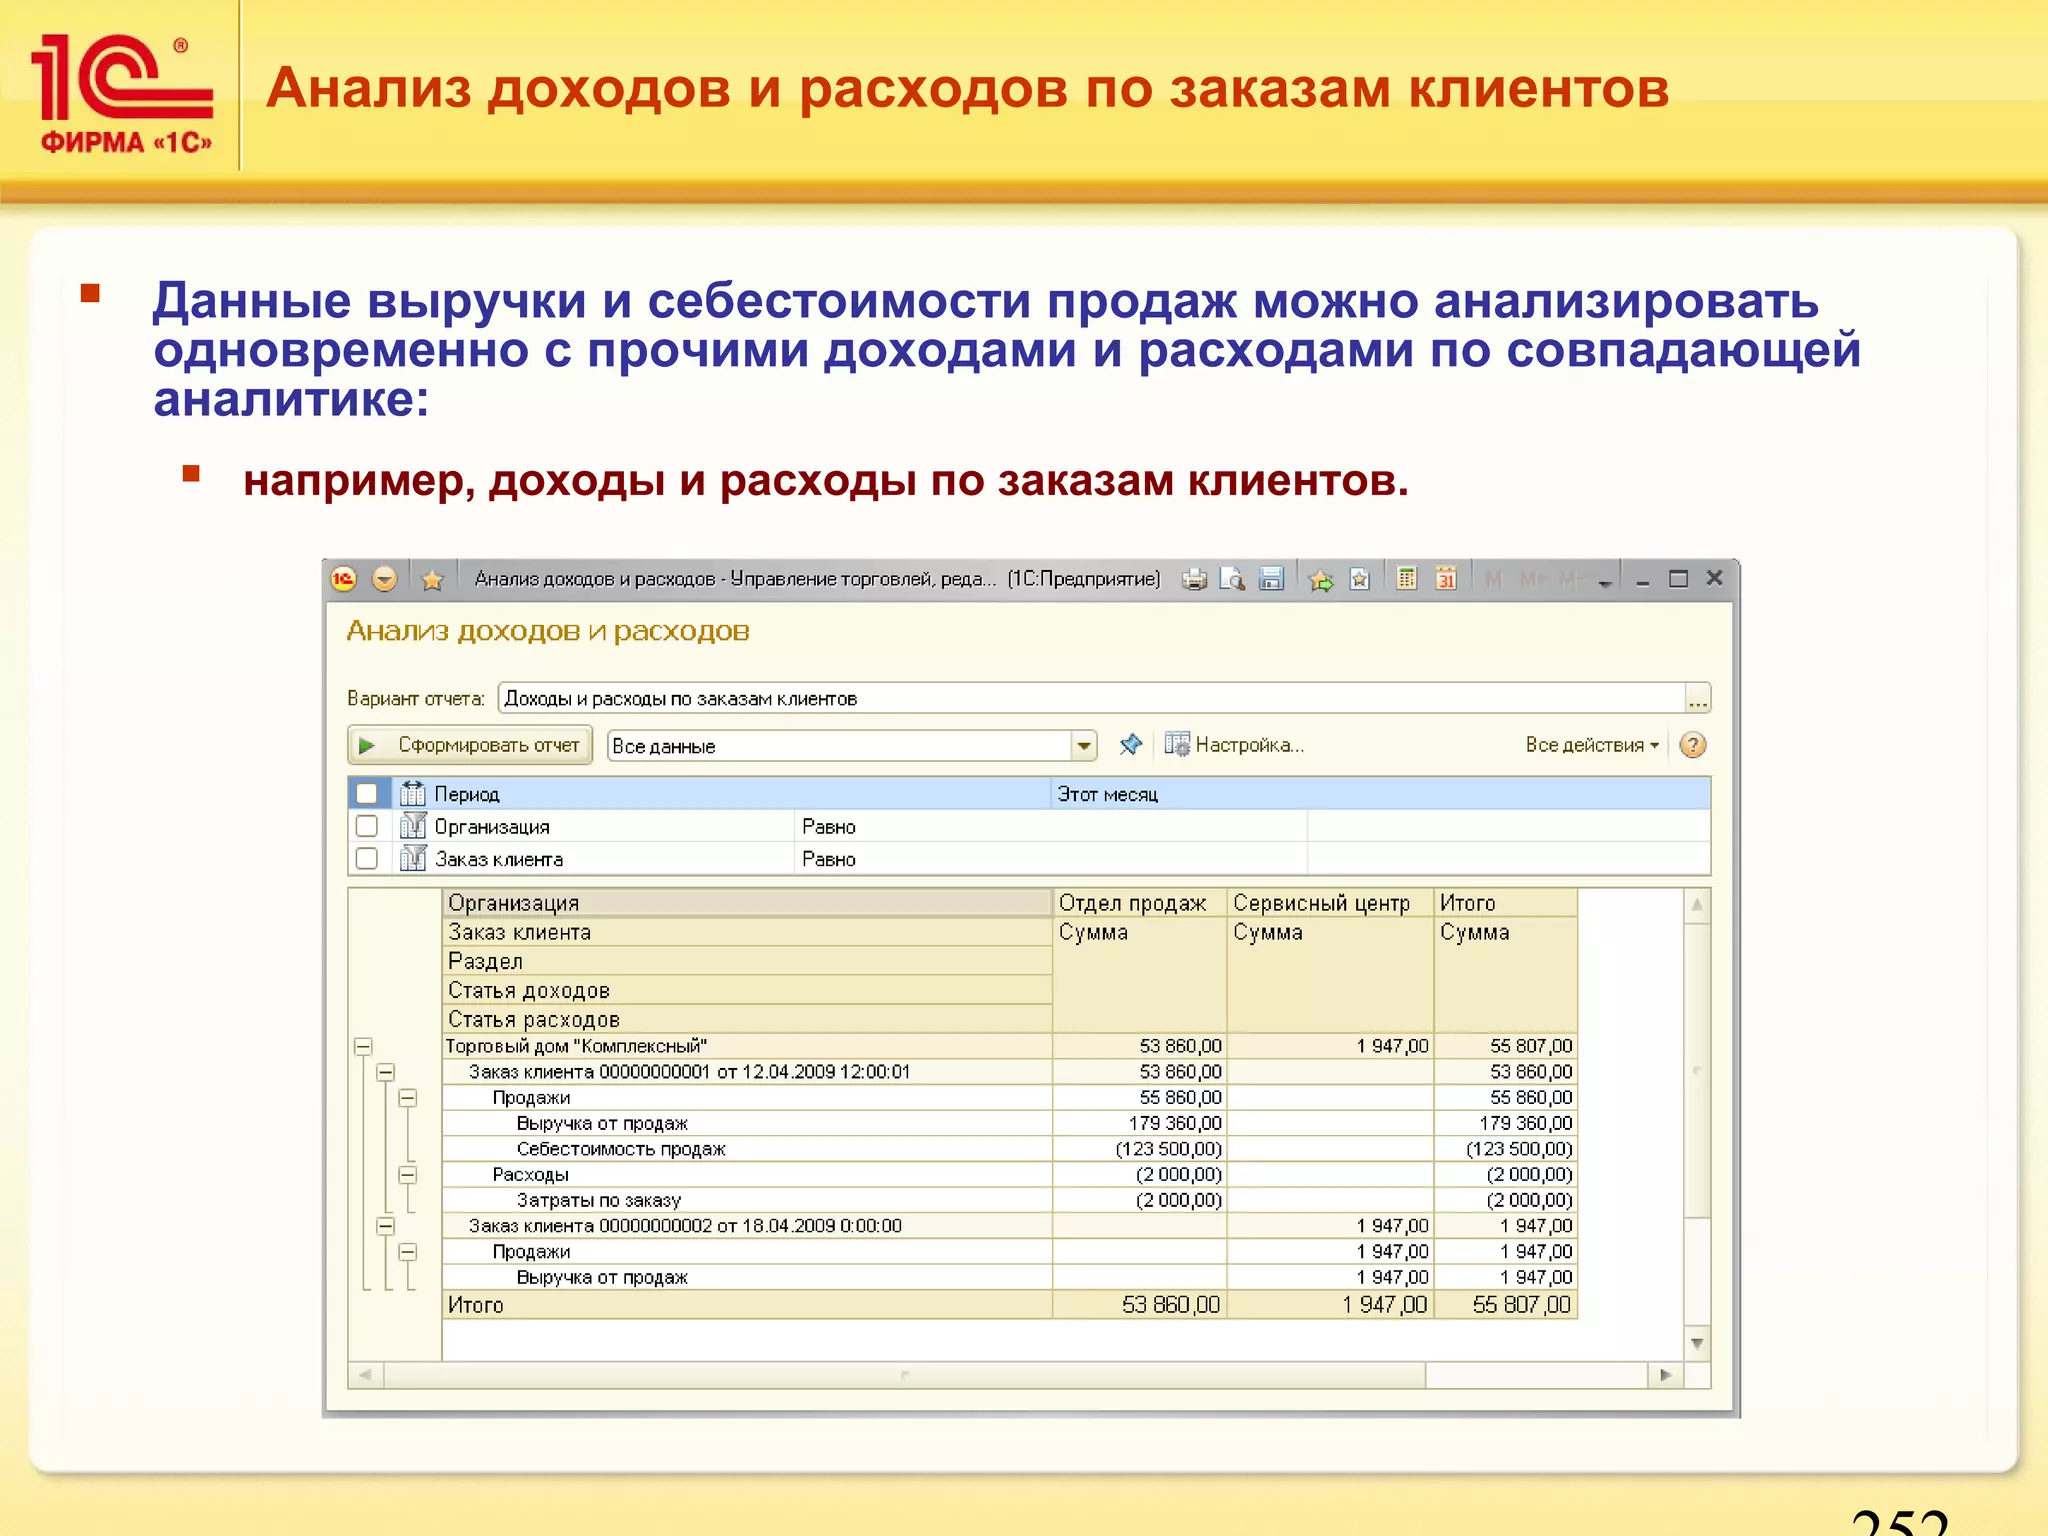Click the Статья расходов header cell
Viewport: 2048px width, 1536px height.
747,1020
